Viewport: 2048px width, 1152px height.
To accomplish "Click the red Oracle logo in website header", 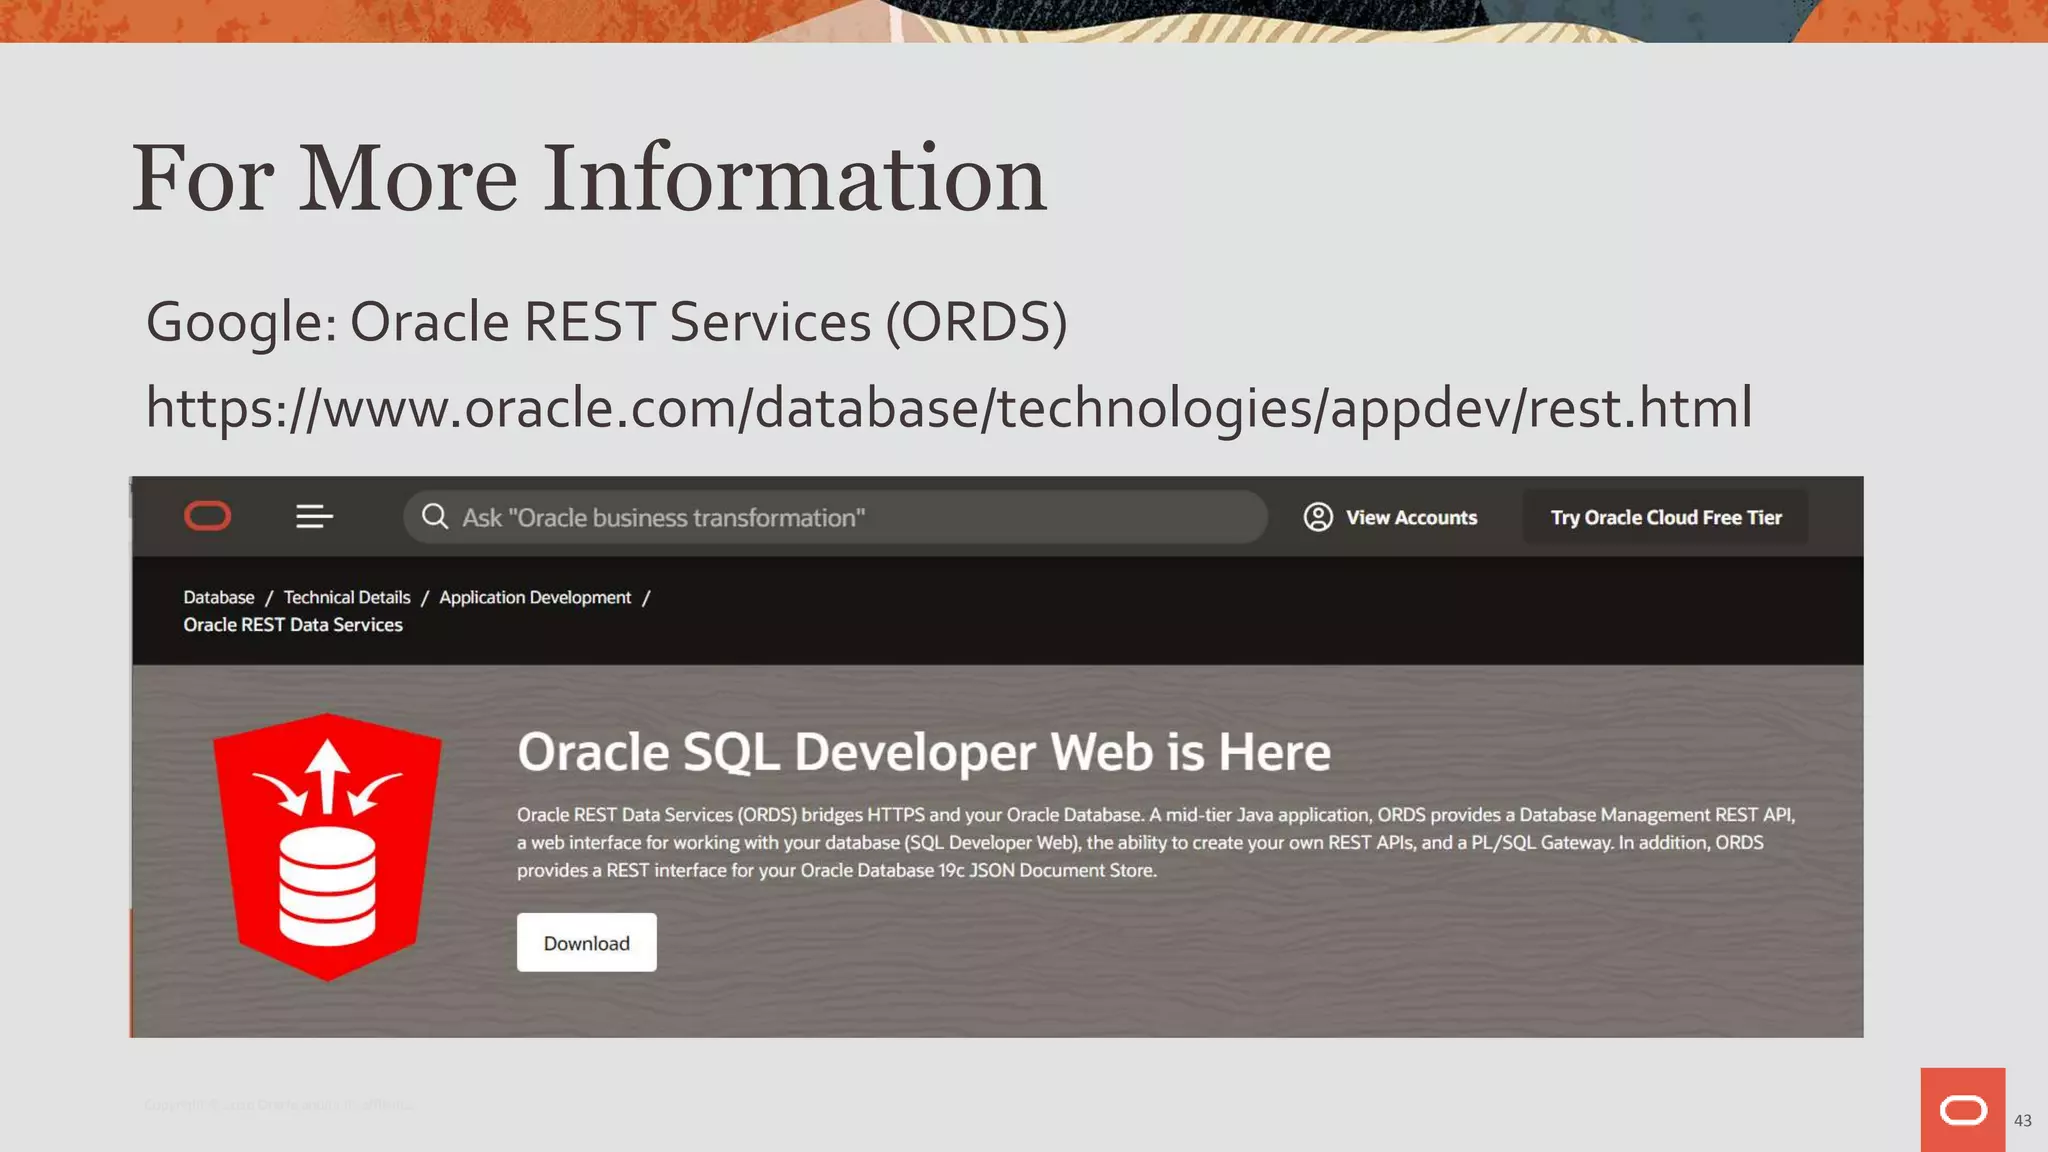I will [208, 516].
